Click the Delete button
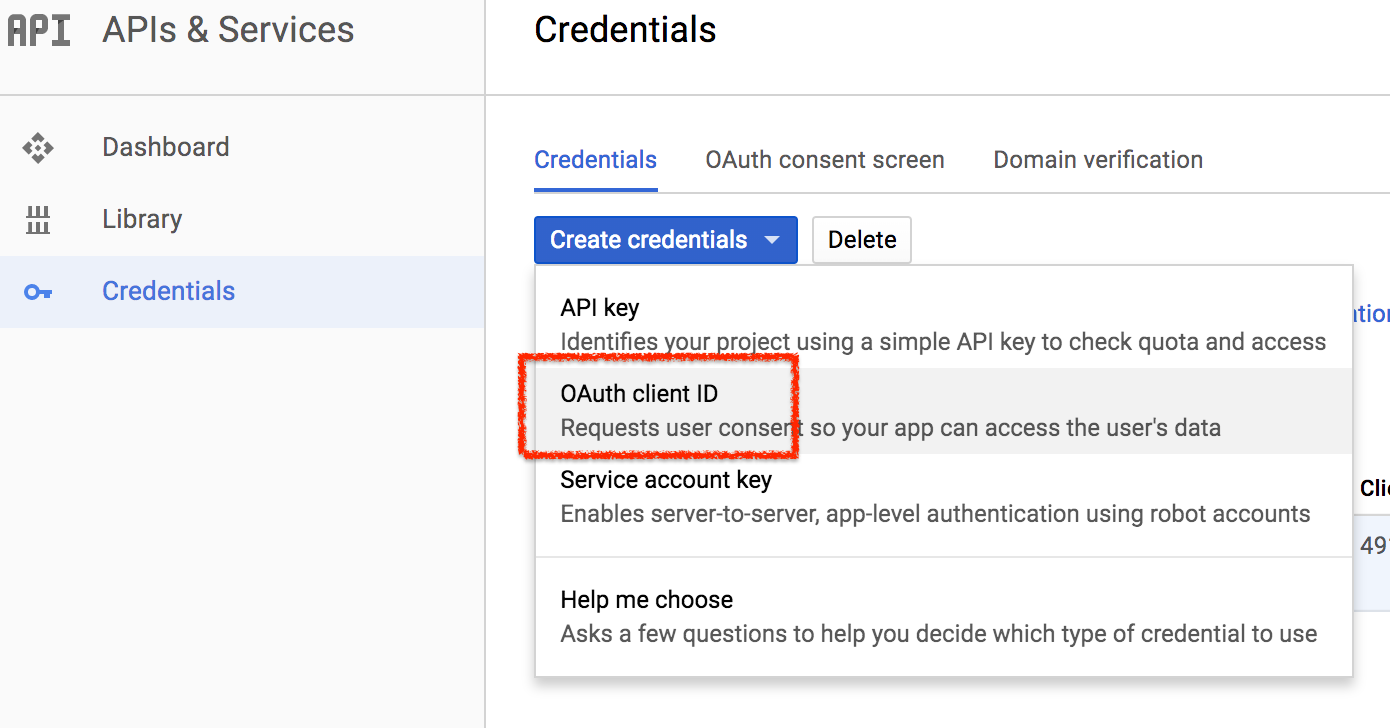Viewport: 1390px width, 728px height. 862,240
